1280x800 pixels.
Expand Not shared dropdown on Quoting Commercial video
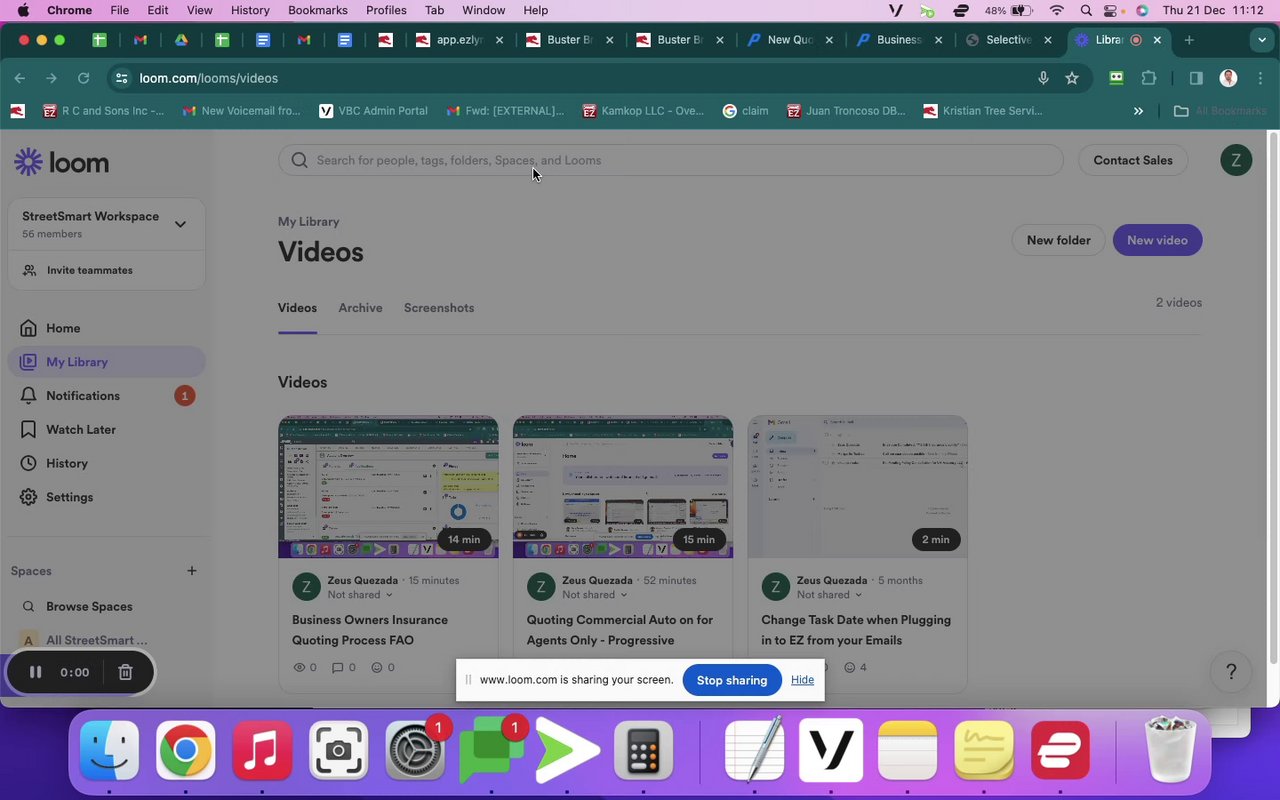(x=595, y=595)
